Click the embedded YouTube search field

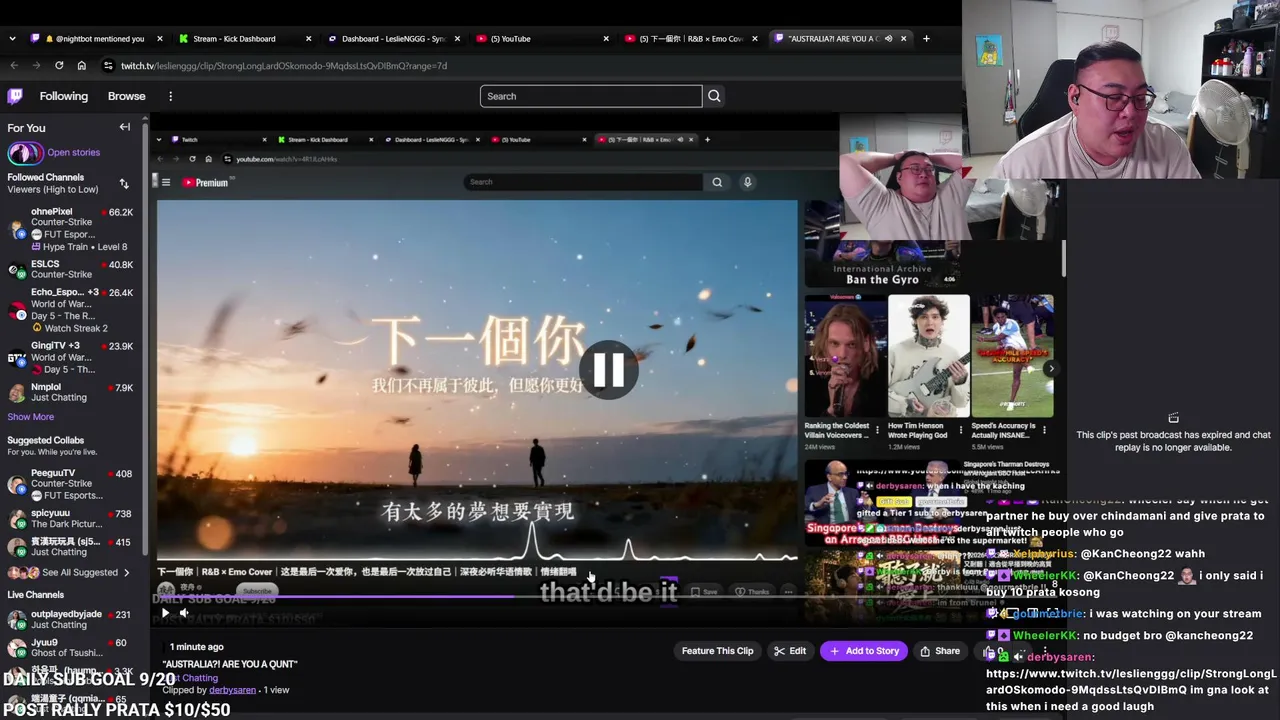584,182
